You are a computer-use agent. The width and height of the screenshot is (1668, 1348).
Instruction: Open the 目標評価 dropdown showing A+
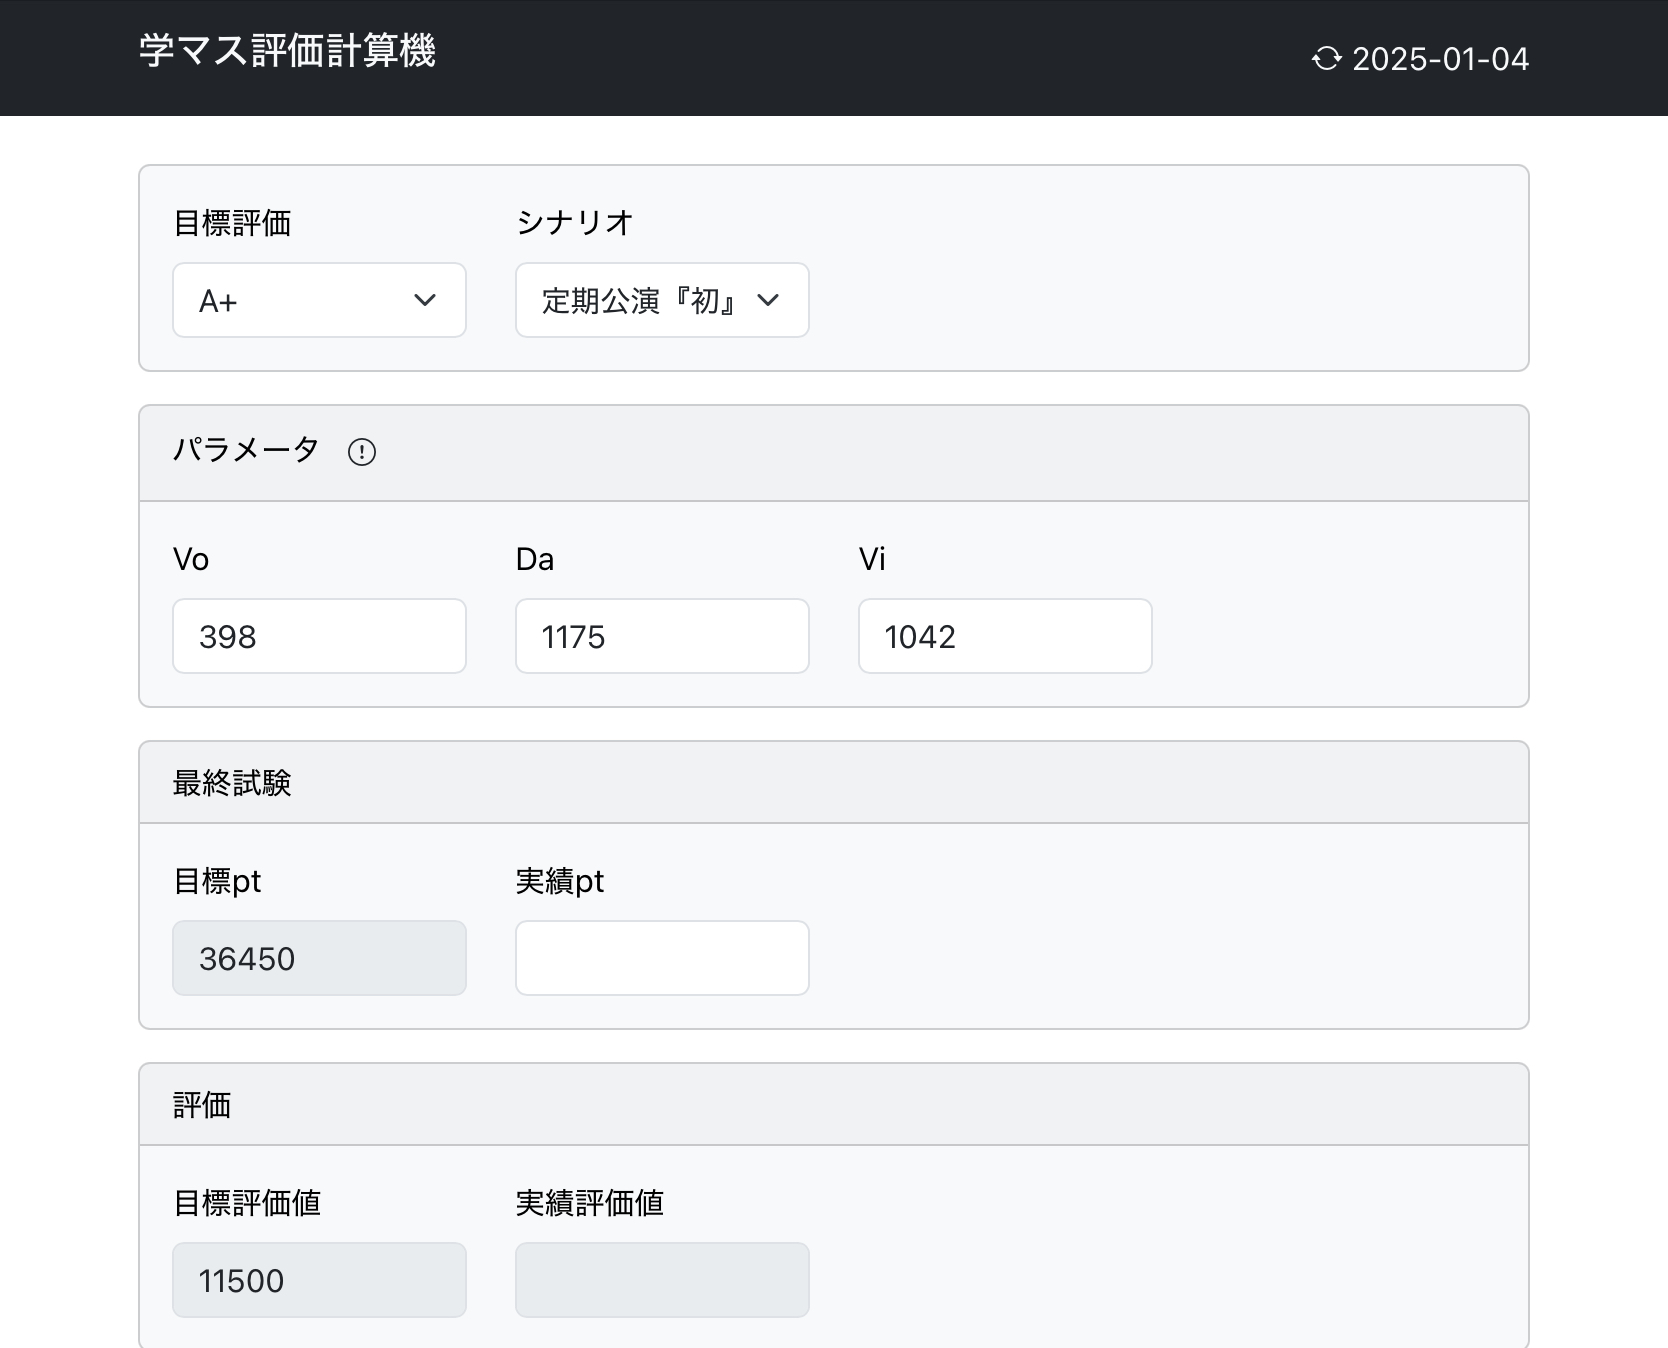(319, 300)
